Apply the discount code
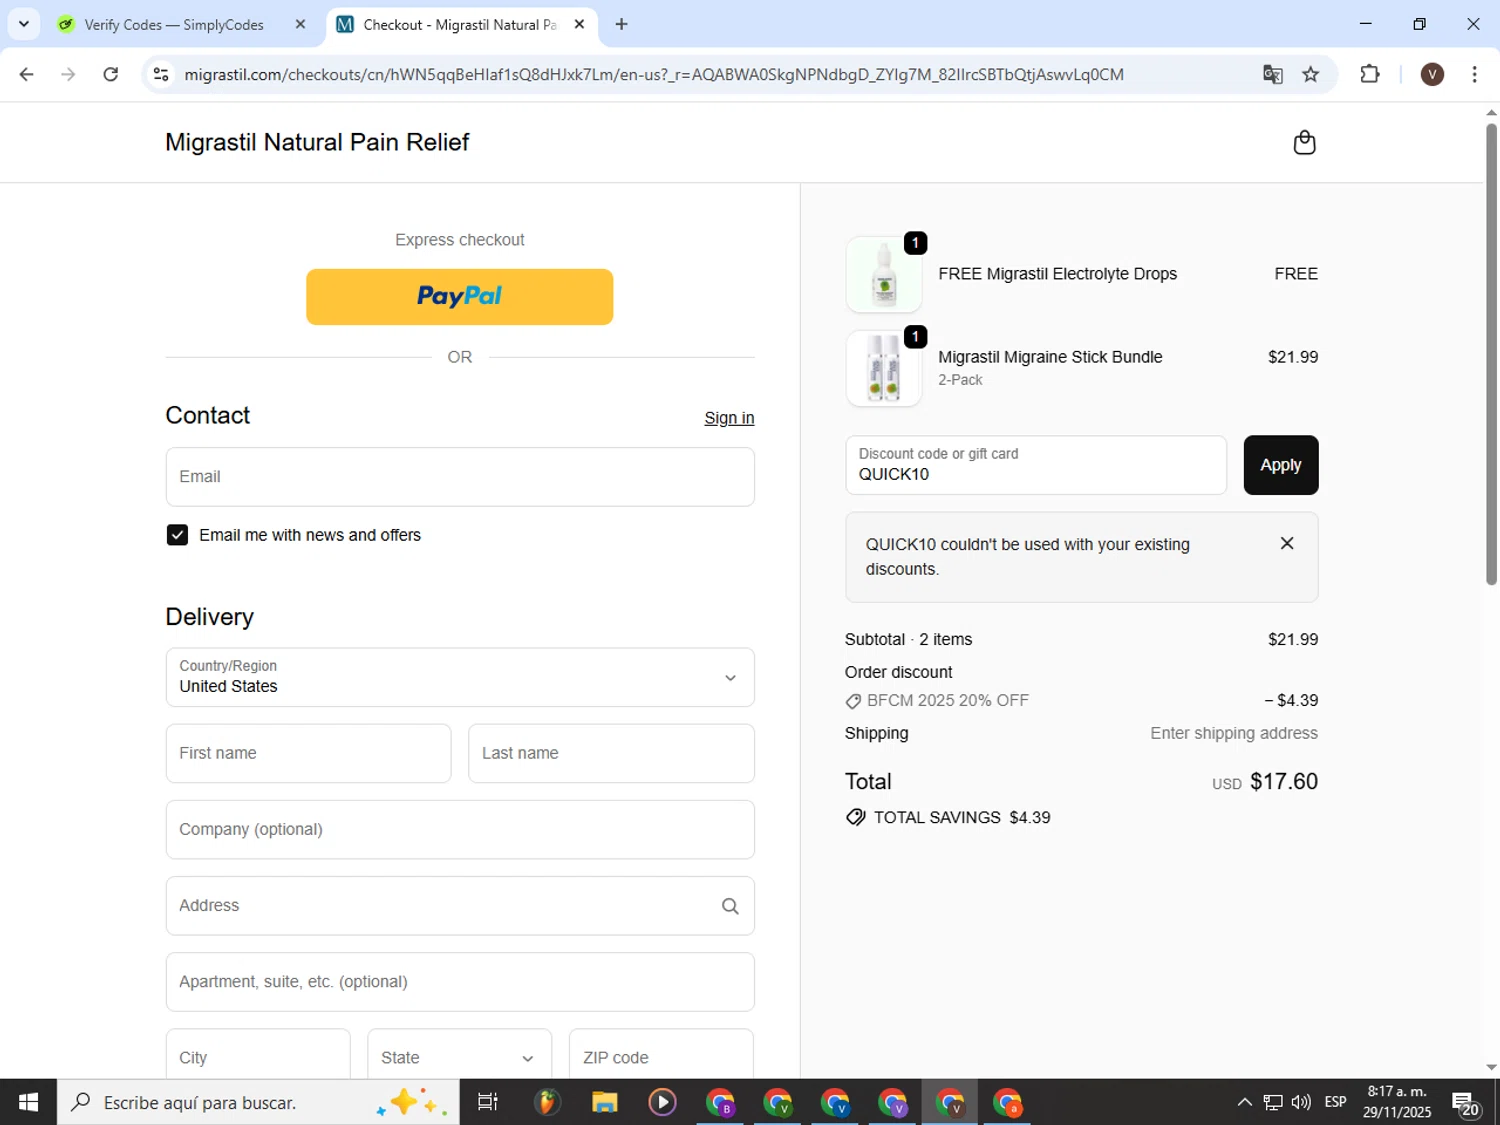 (x=1280, y=465)
